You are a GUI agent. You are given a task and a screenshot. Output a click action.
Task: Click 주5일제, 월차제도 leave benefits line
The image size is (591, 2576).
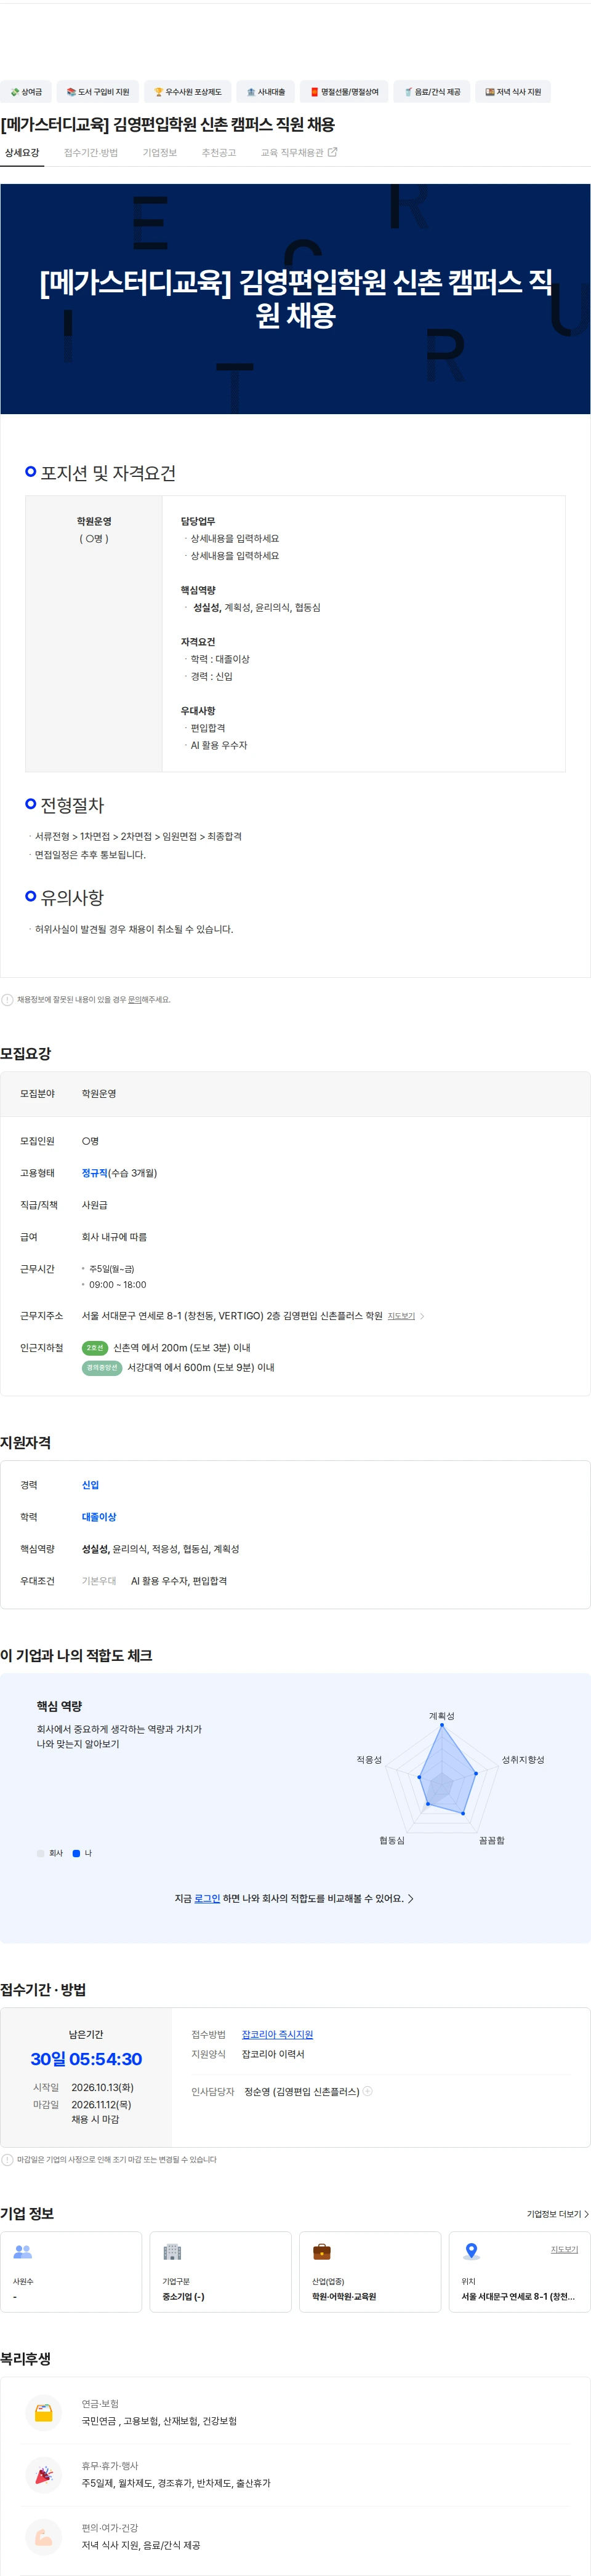click(x=176, y=2483)
